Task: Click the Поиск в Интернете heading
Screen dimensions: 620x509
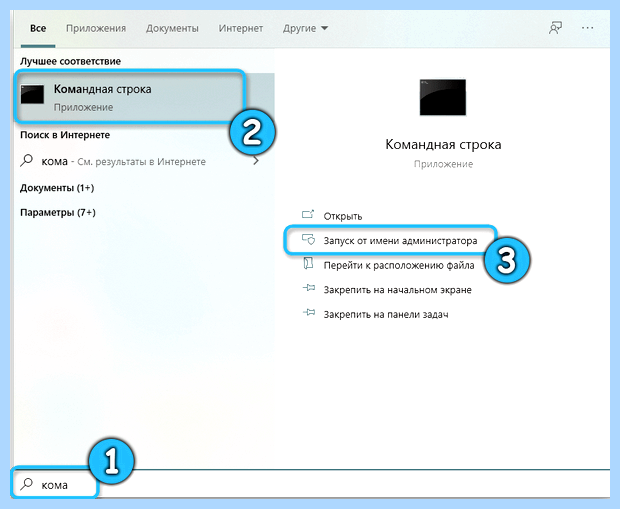Action: point(65,135)
